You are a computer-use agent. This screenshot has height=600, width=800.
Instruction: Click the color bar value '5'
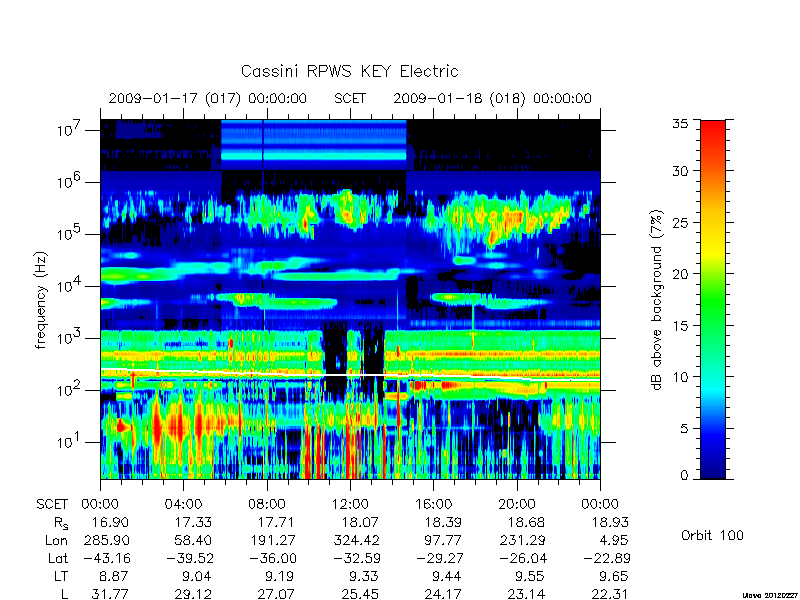(x=684, y=429)
